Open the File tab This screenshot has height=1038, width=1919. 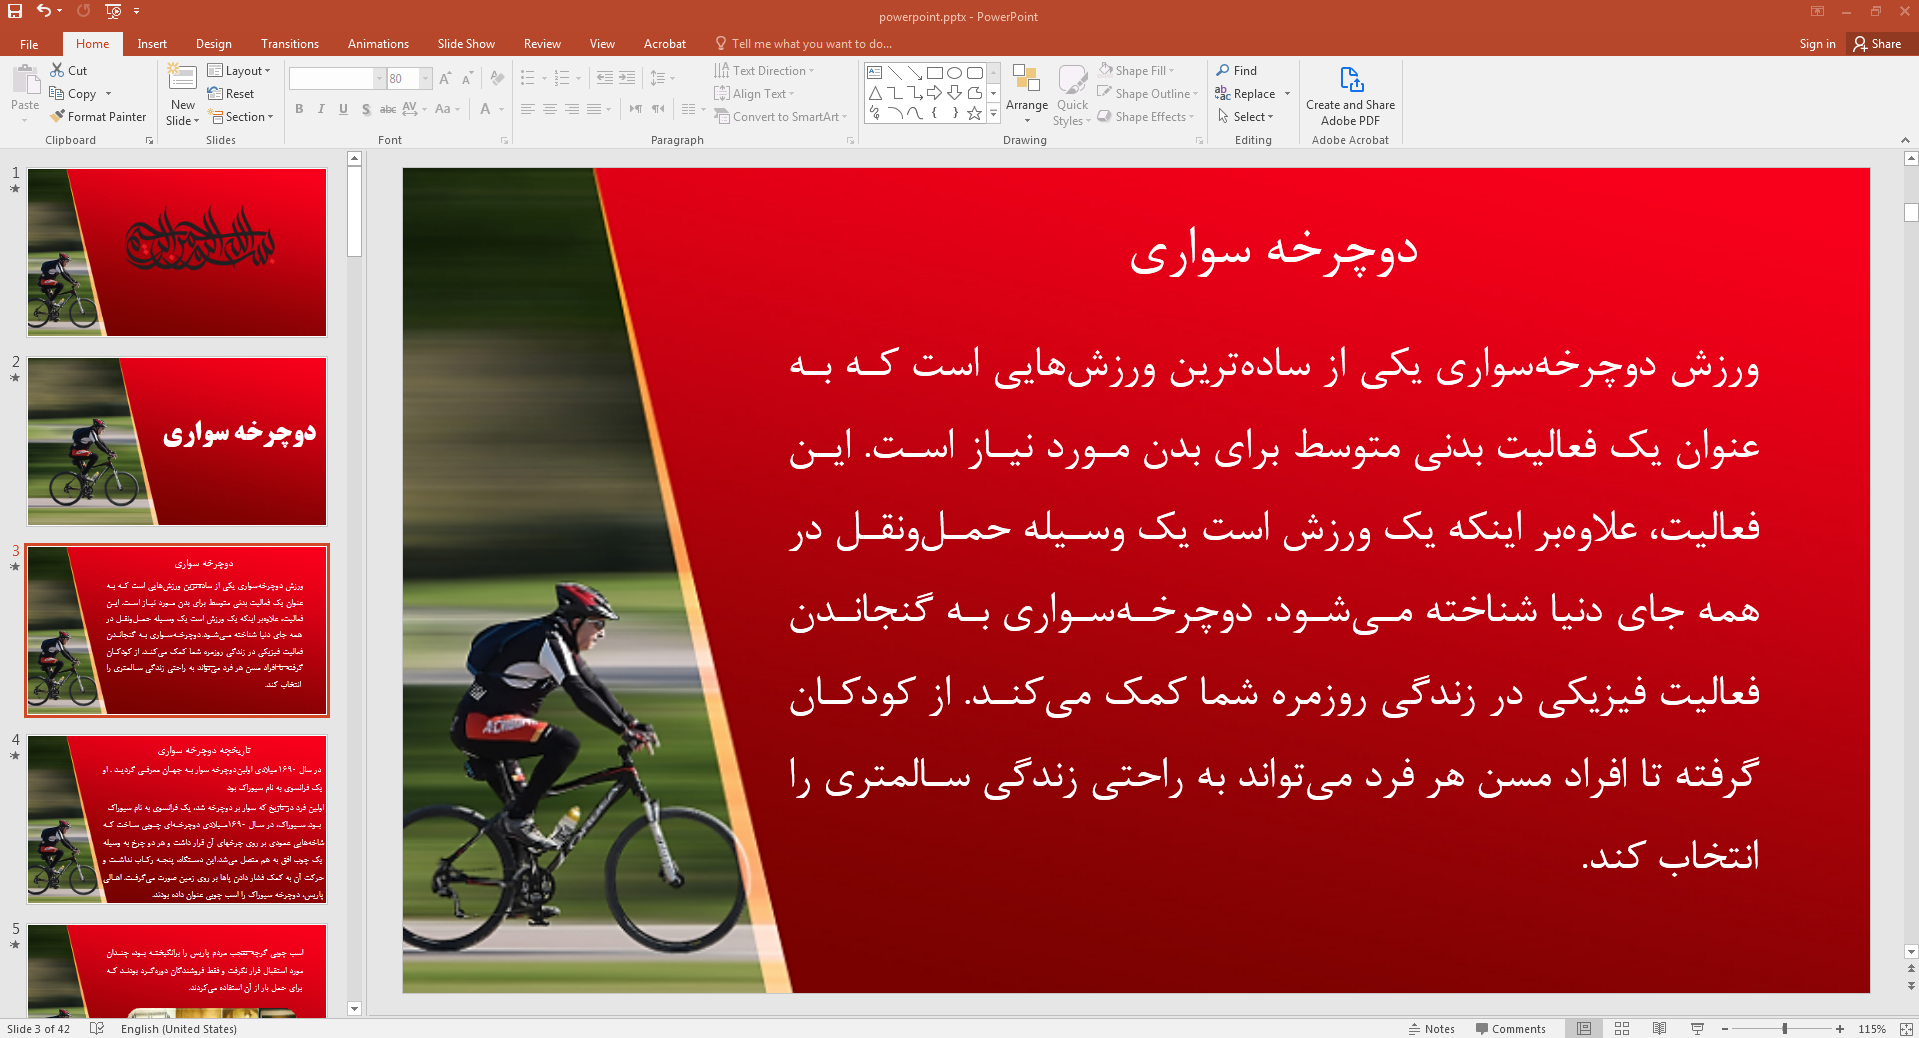click(29, 44)
